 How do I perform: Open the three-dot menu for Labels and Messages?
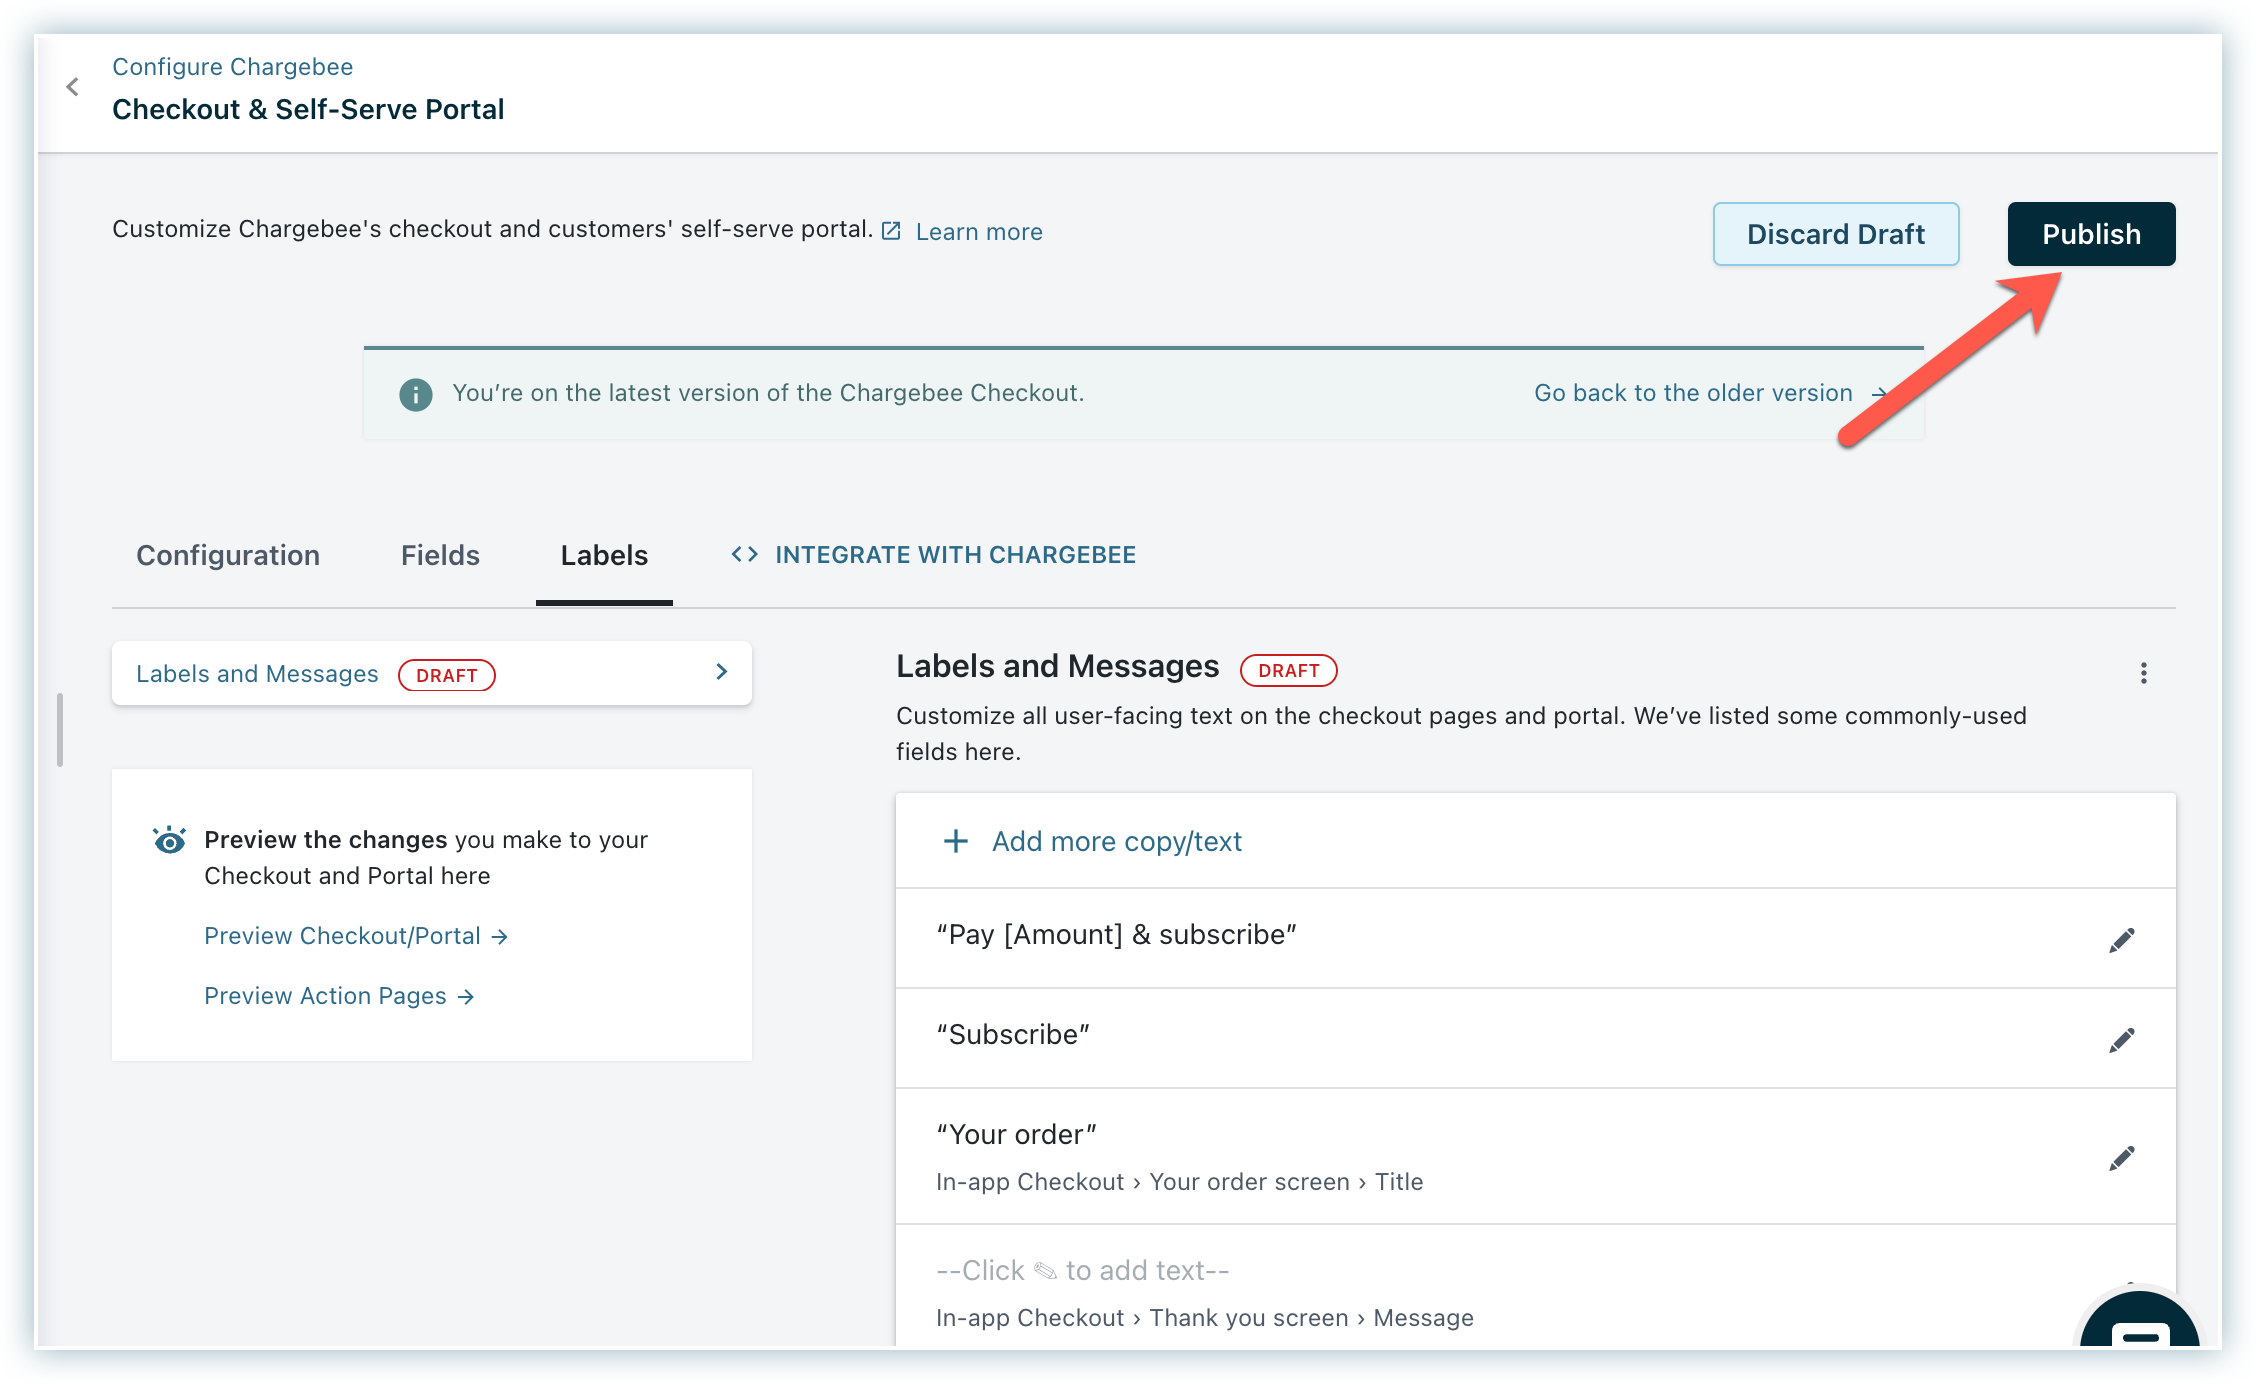[x=2143, y=673]
